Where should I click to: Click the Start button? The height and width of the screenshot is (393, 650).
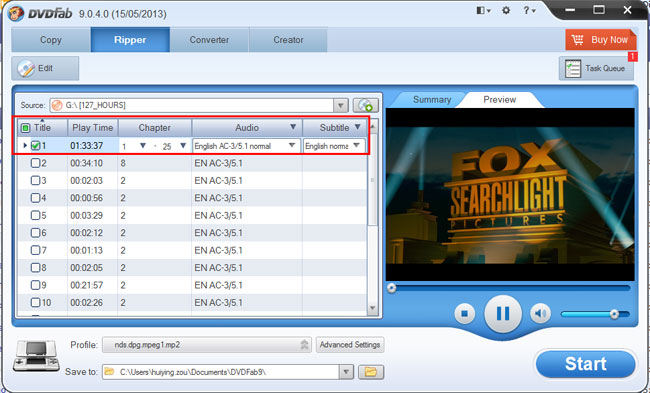(x=585, y=364)
